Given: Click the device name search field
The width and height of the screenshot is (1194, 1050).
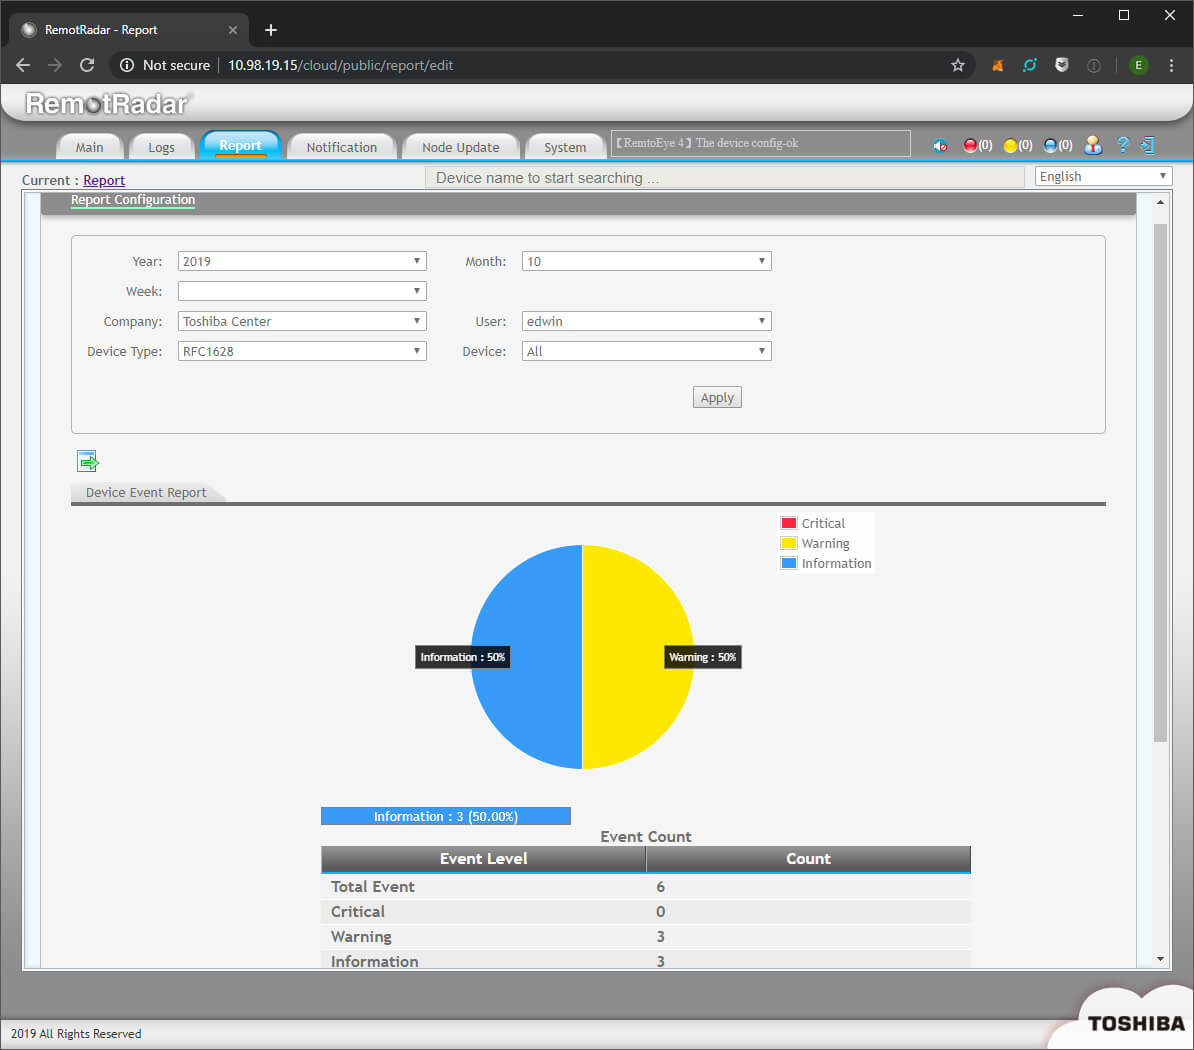Looking at the screenshot, I should click(724, 178).
